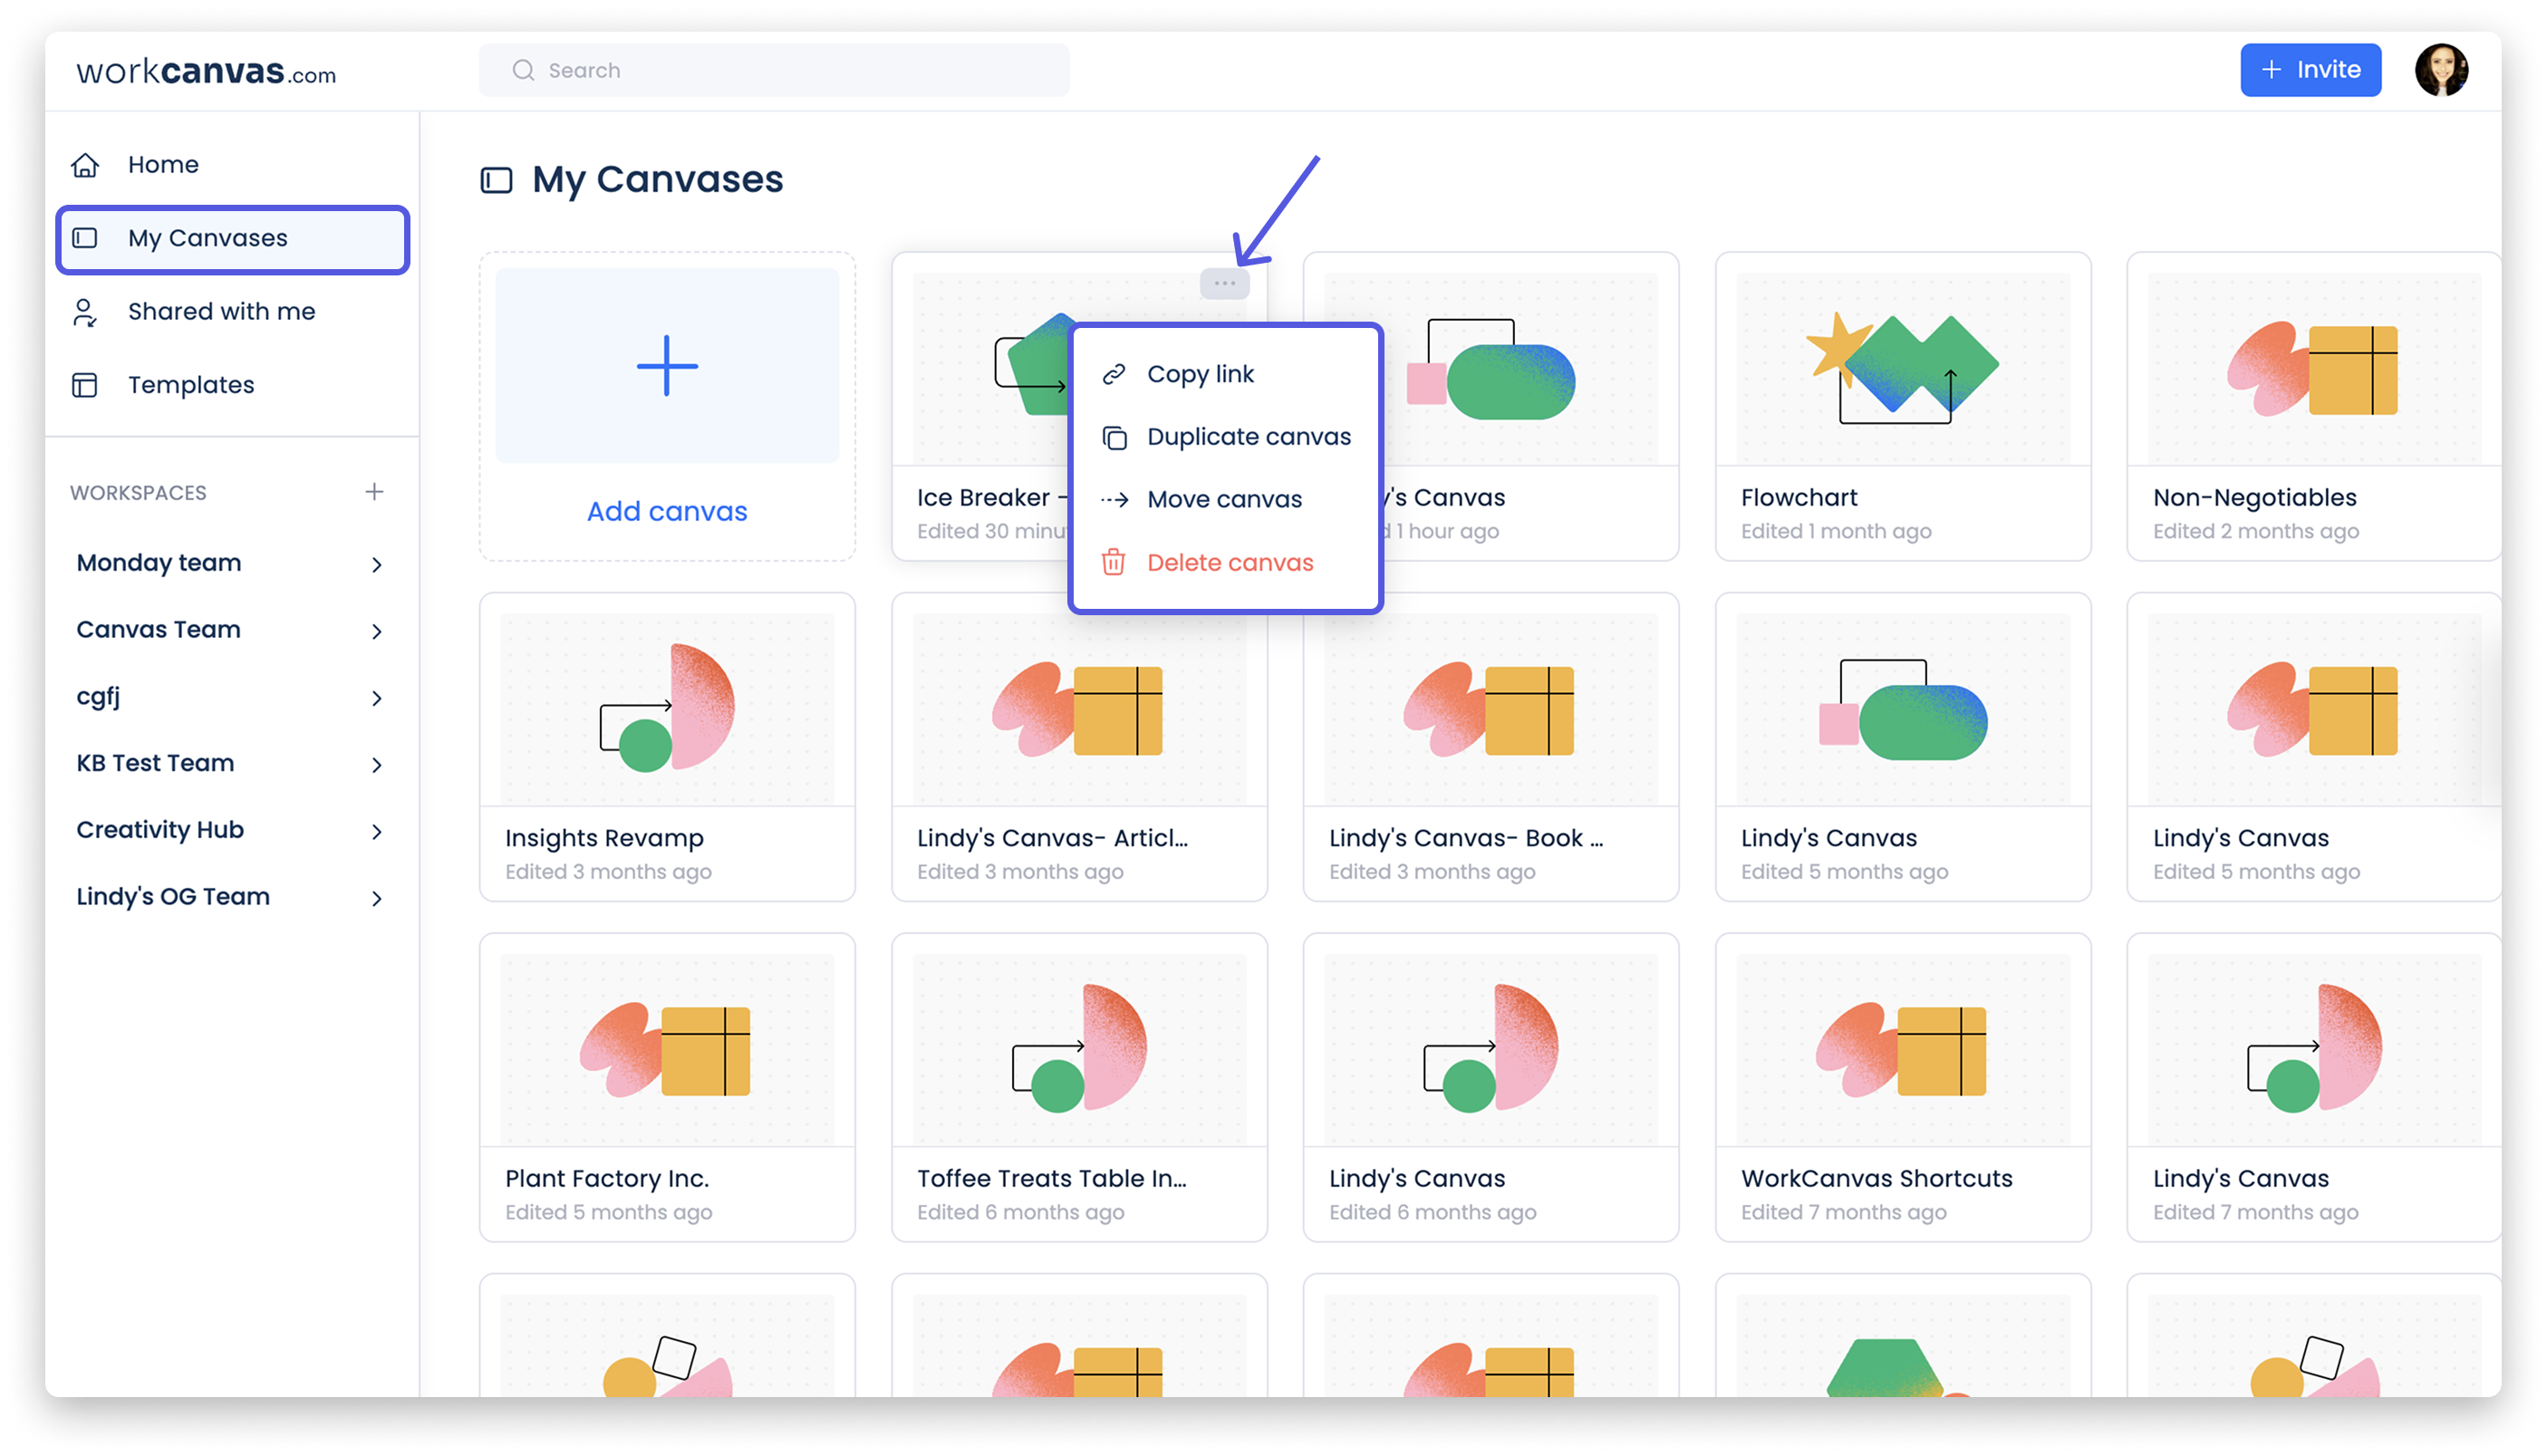Screen dimensions: 2547x1456
Task: Click the My Canvases panel icon
Action: pyautogui.click(x=86, y=238)
